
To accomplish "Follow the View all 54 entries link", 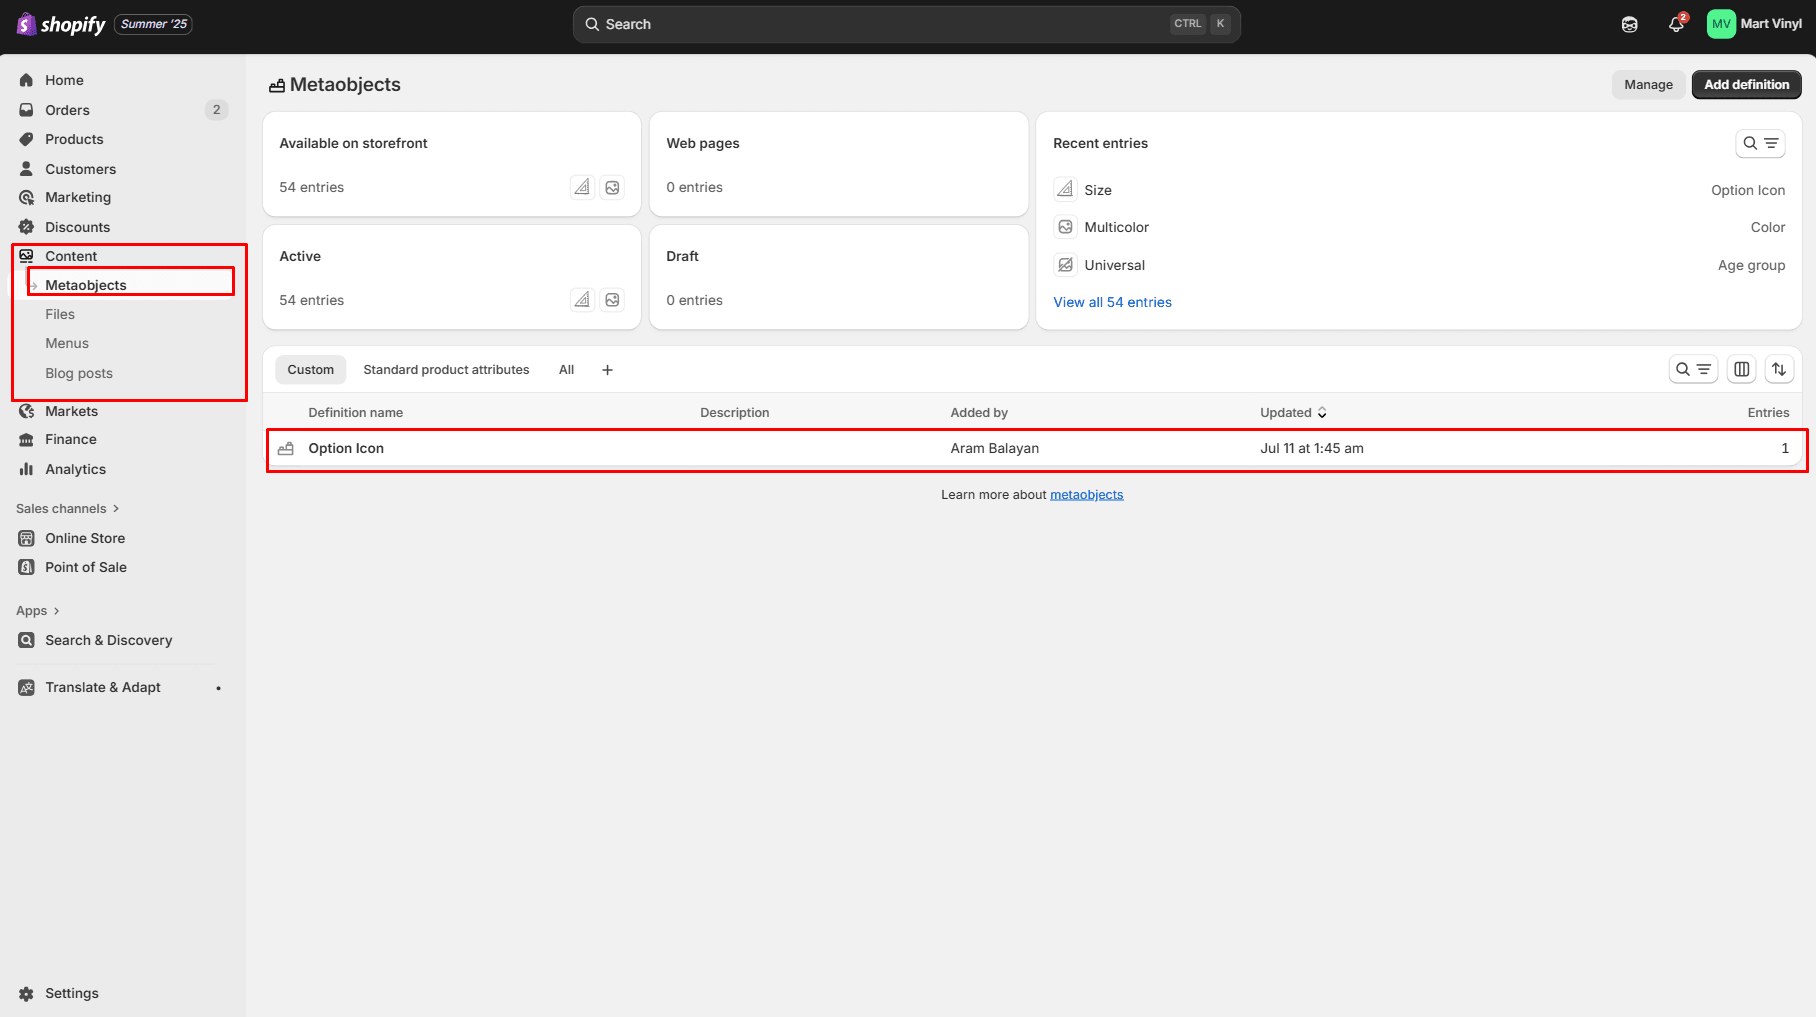I will point(1112,302).
